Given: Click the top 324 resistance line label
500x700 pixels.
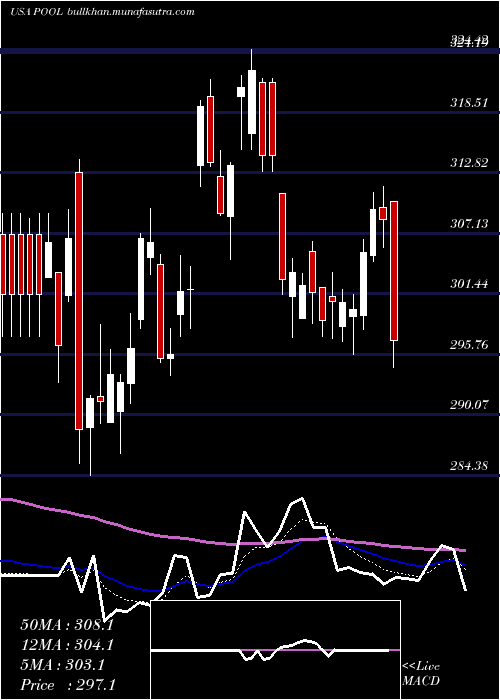Looking at the screenshot, I should point(469,42).
